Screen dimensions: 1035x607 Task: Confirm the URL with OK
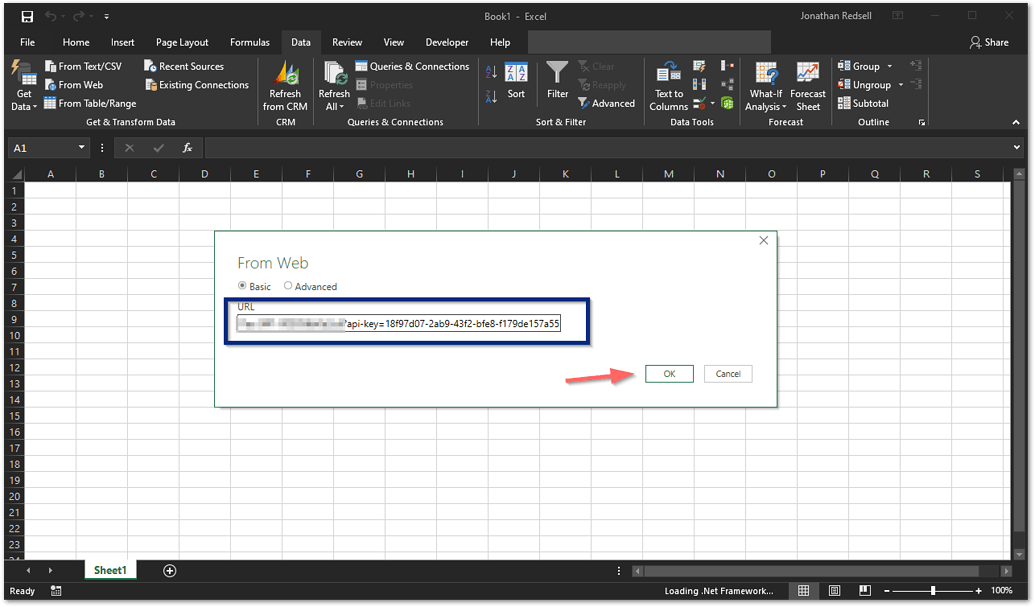coord(669,373)
